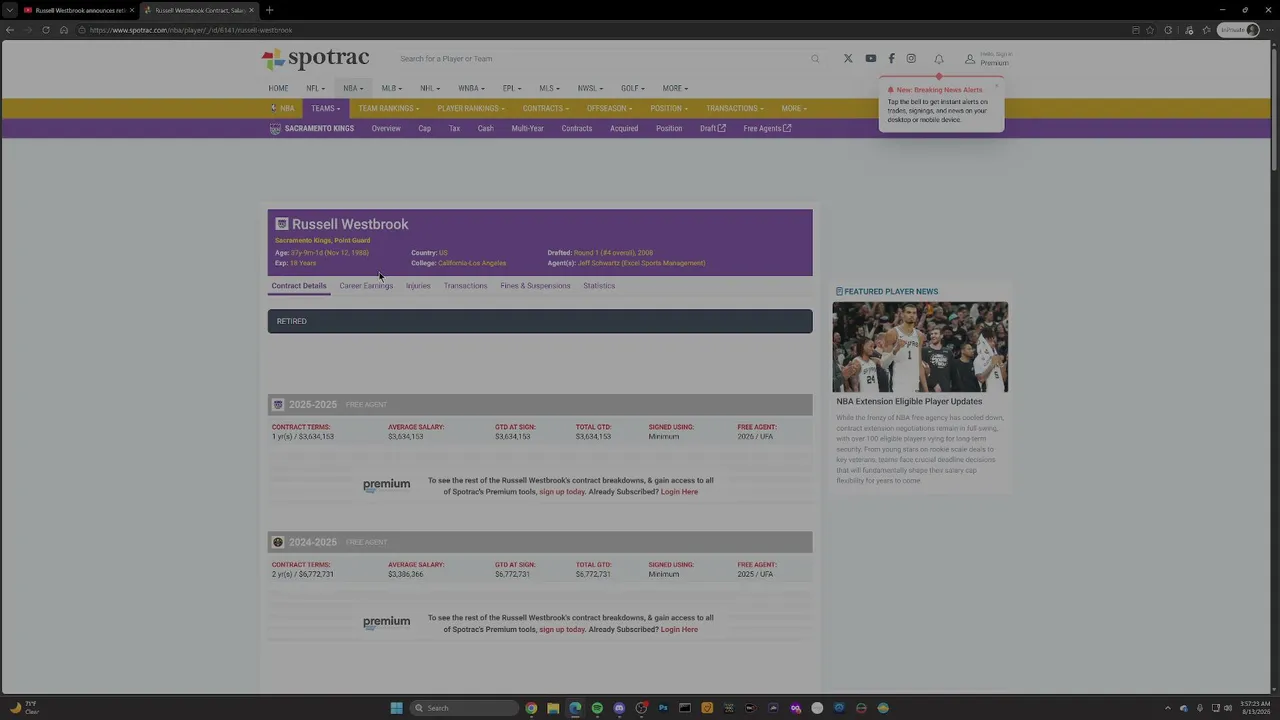Open the Contracts dropdown in gold bar
Viewport: 1280px width, 720px height.
546,108
